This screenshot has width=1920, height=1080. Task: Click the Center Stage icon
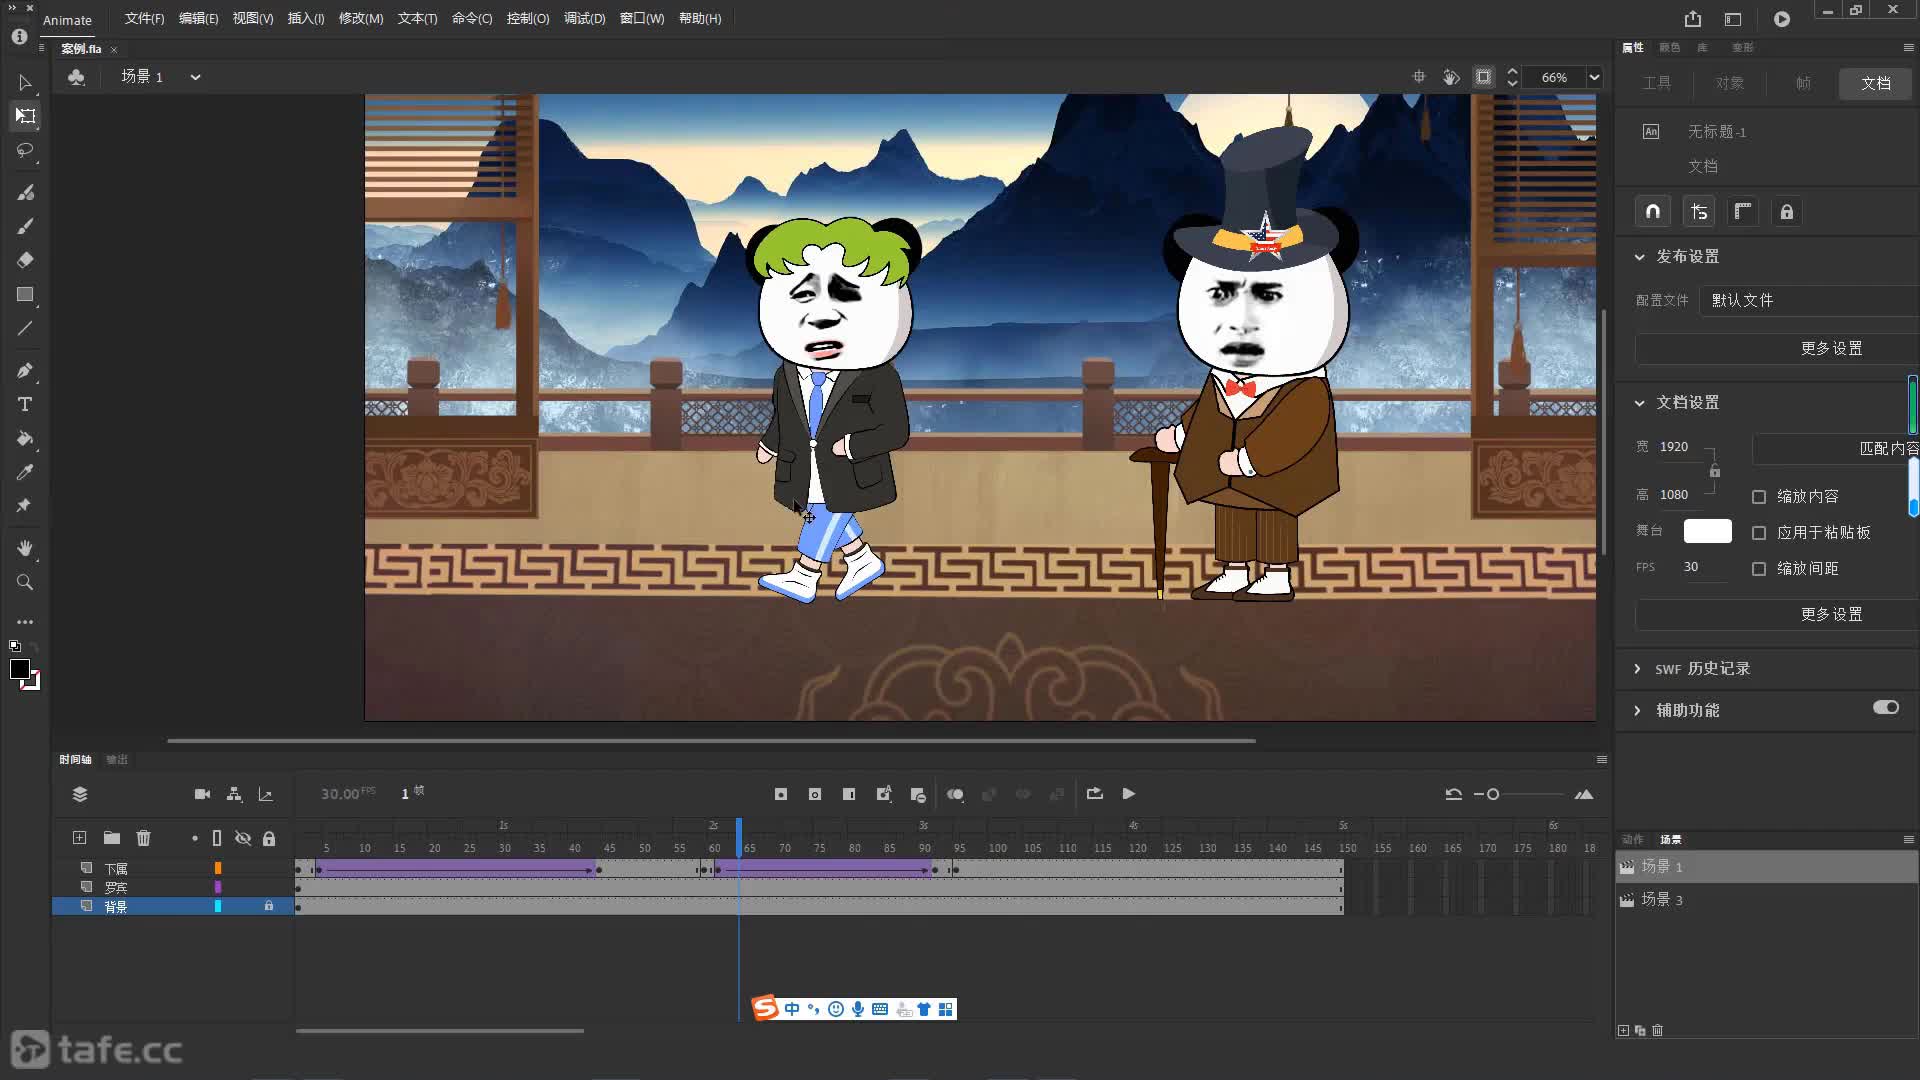(1418, 77)
